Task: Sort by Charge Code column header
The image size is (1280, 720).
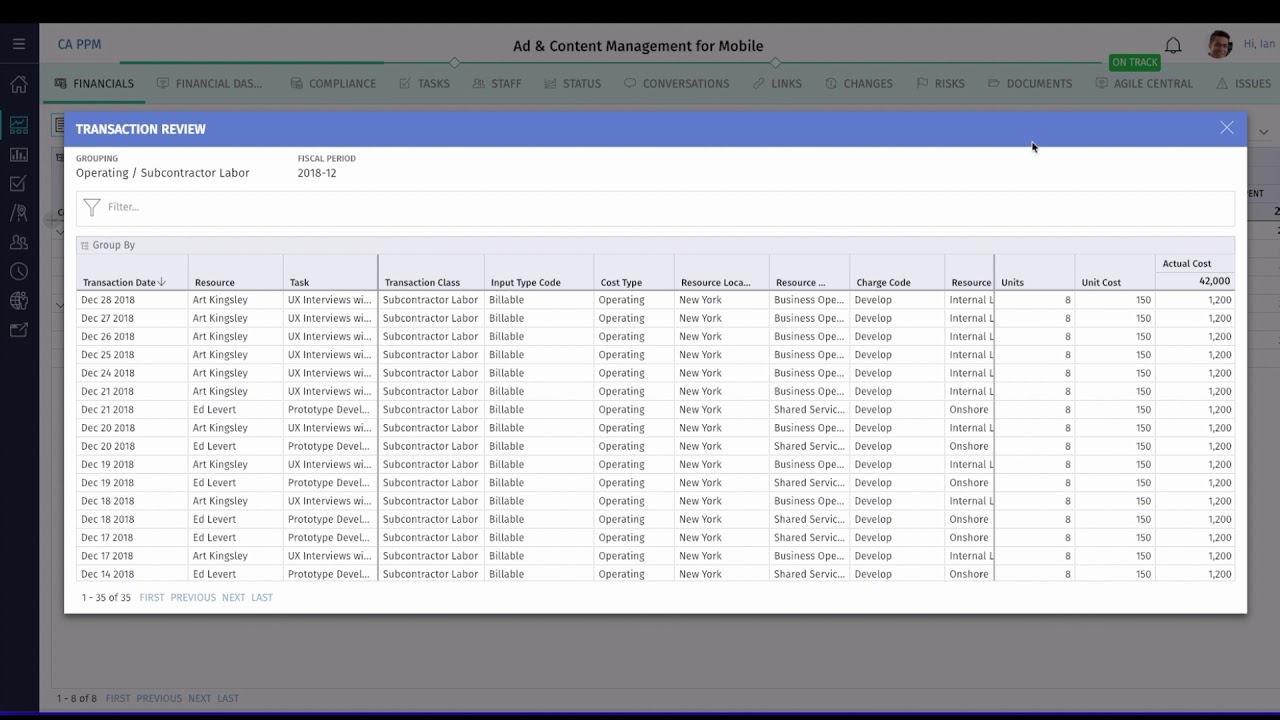Action: [x=883, y=283]
